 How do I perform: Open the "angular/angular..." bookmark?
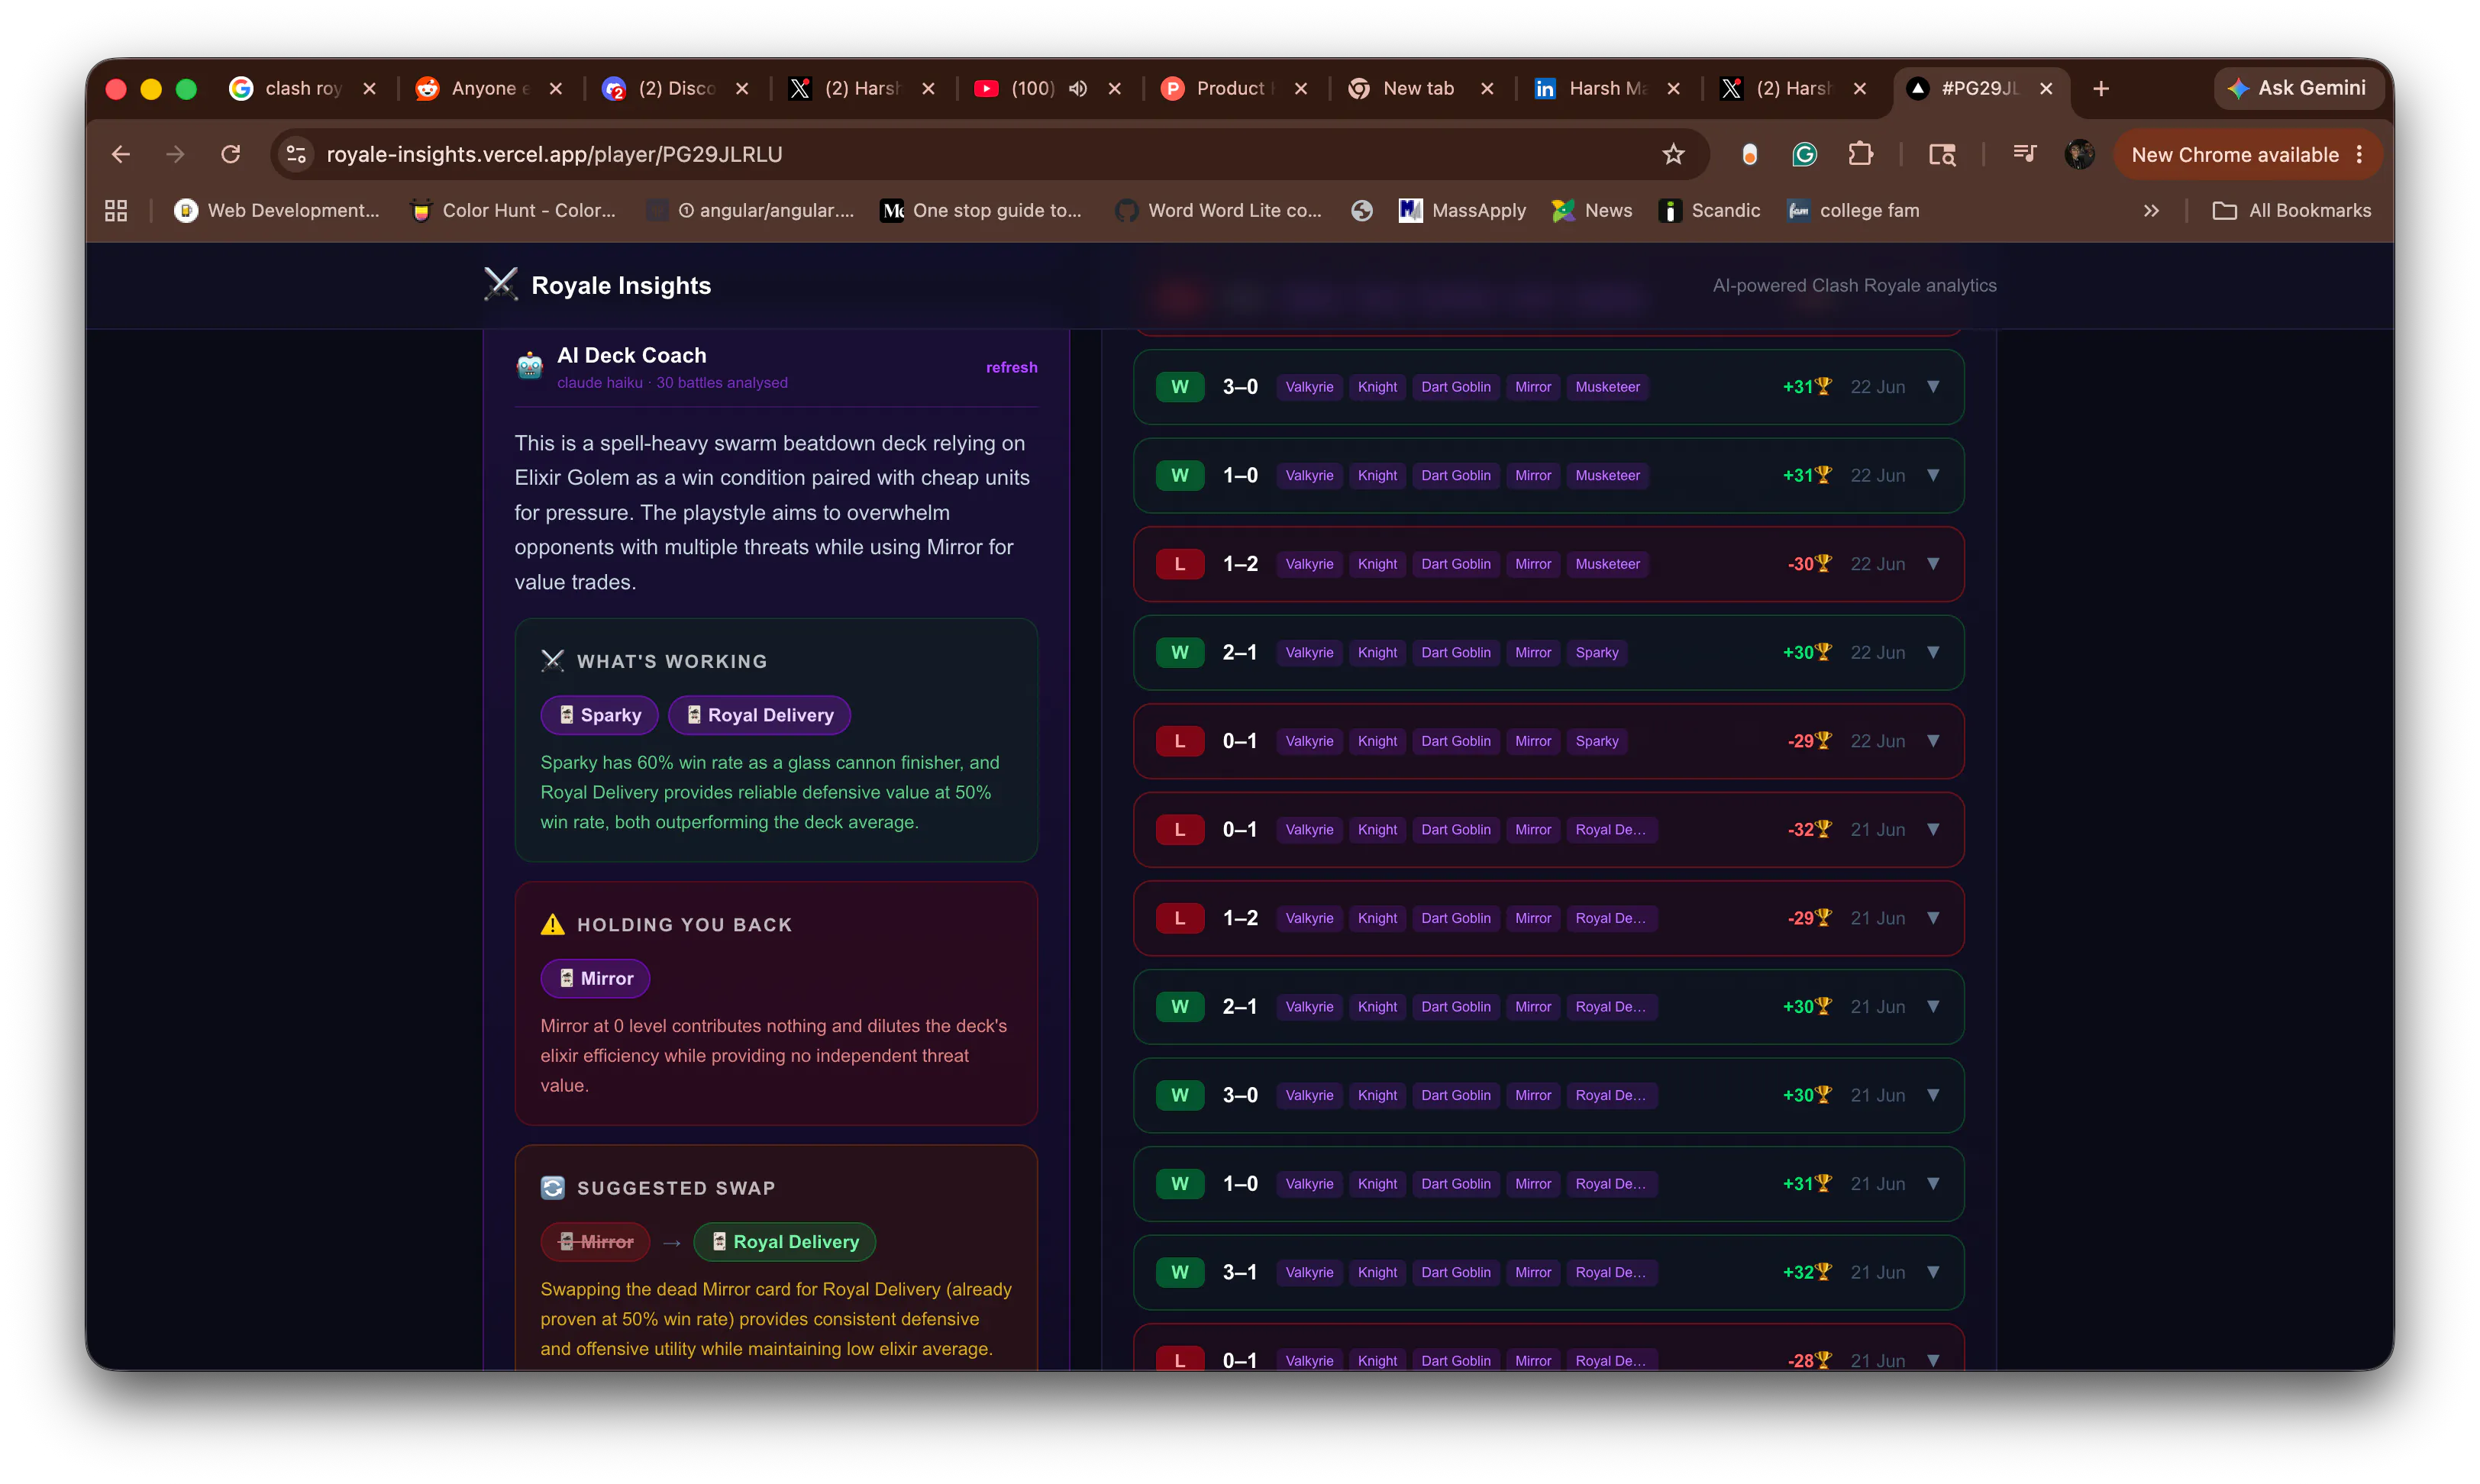pyautogui.click(x=751, y=210)
